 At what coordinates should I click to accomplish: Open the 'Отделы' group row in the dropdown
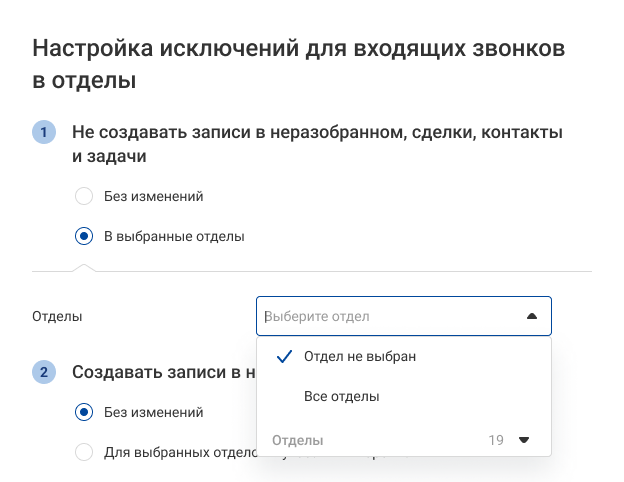point(299,440)
